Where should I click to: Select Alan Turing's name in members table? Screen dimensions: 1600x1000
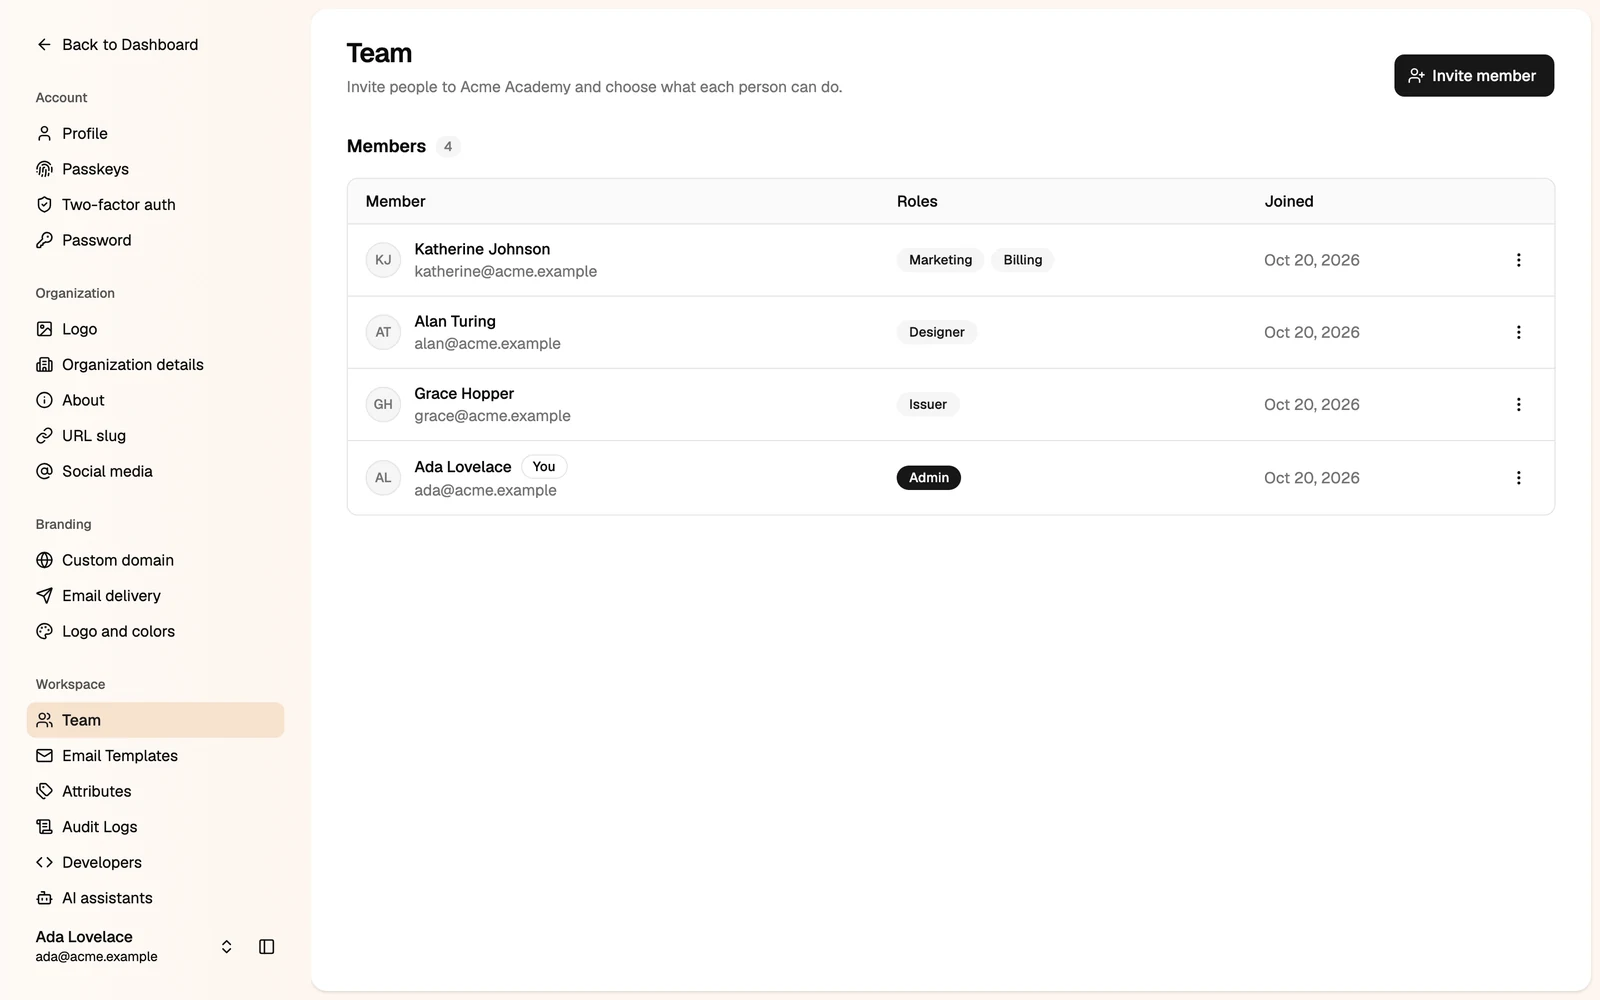coord(455,321)
